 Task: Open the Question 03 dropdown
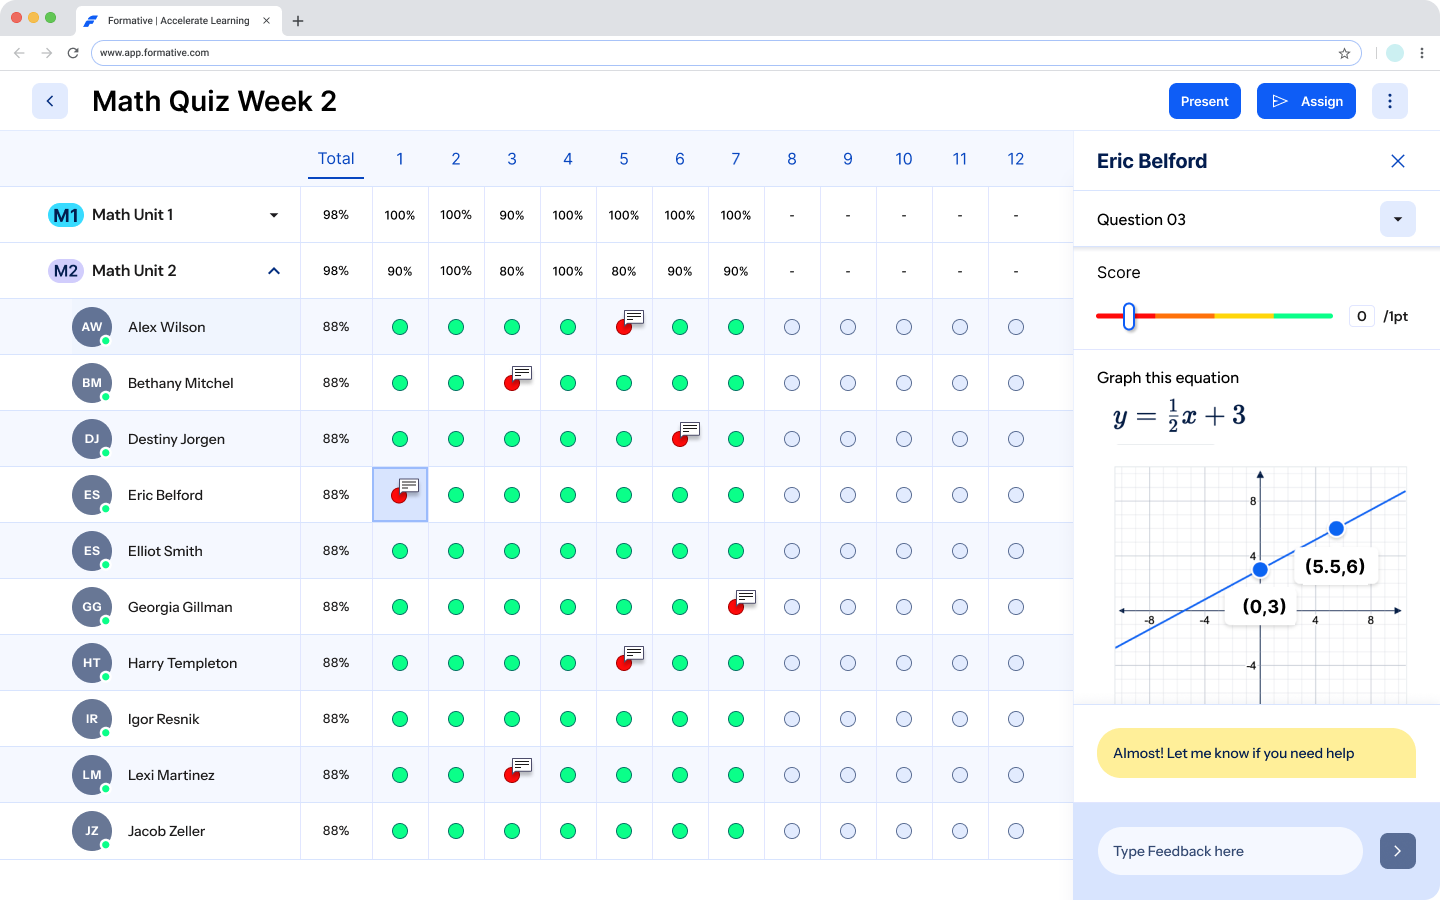1397,219
